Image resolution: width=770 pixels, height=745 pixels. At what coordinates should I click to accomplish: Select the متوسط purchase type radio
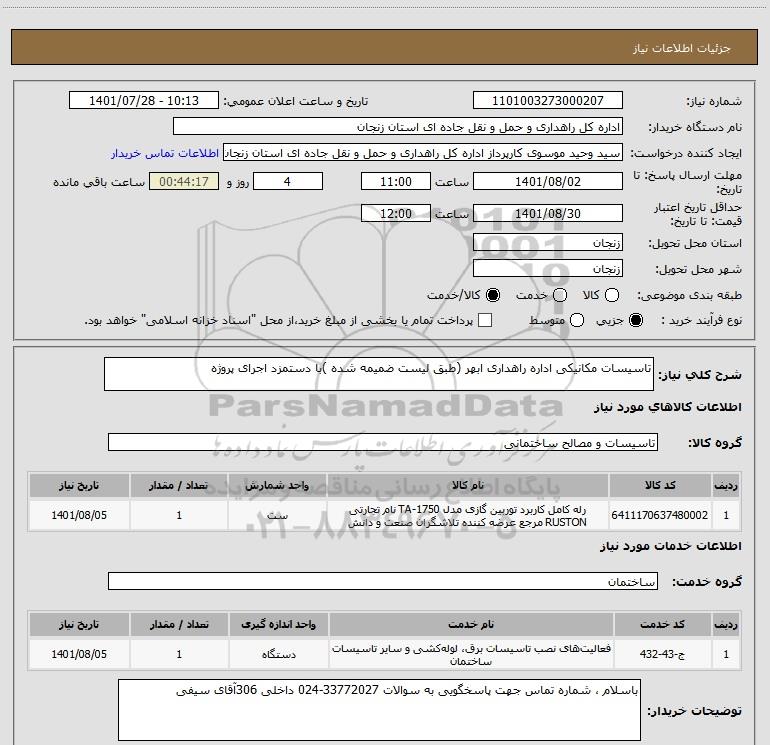[x=577, y=321]
